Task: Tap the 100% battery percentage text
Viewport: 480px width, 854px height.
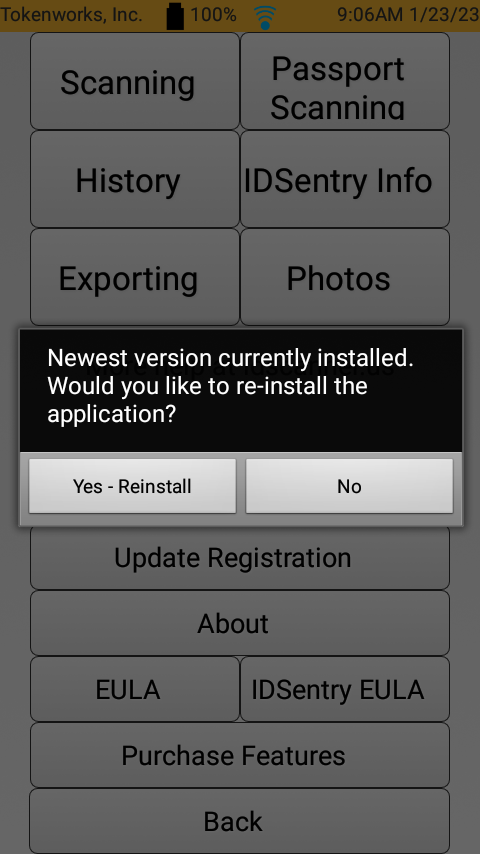Action: (x=213, y=15)
